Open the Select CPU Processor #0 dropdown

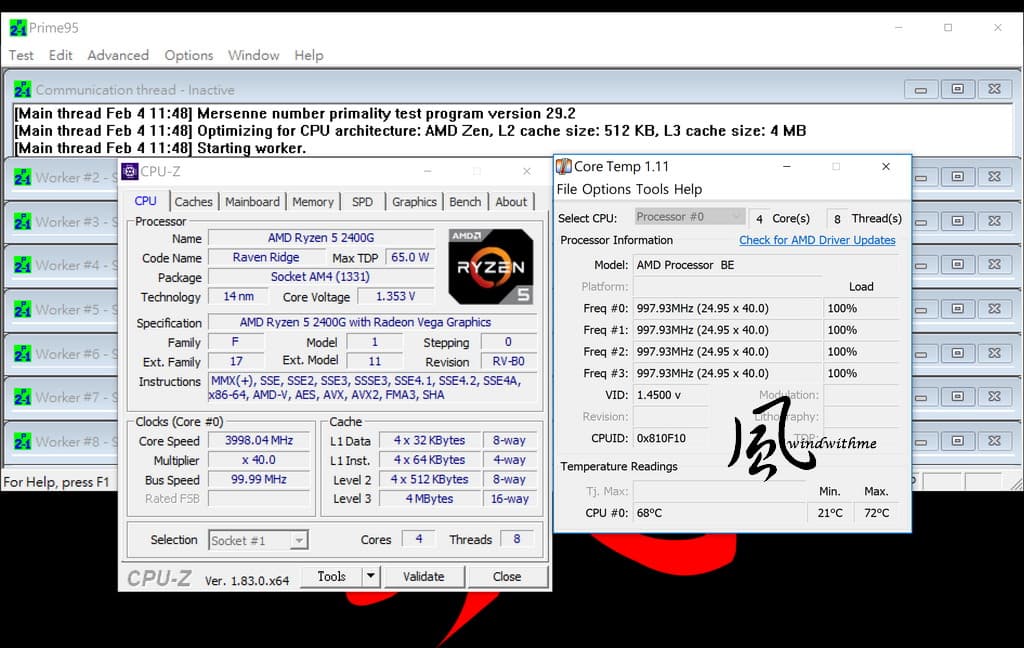(x=690, y=217)
